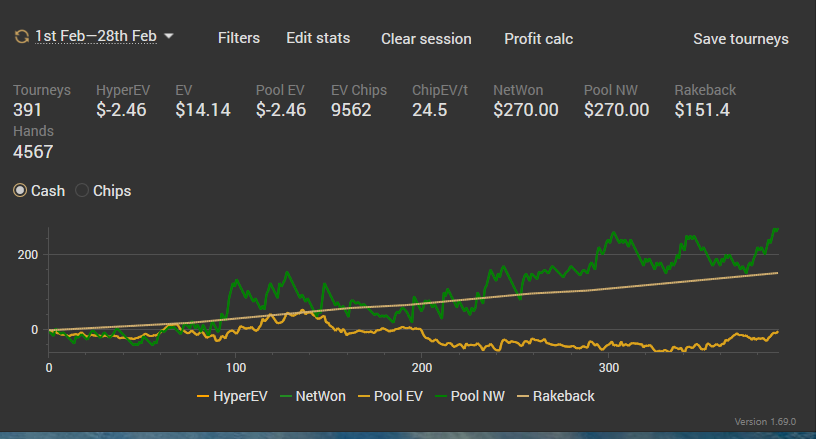Click the NetWon $270.00 stat
Viewport: 816px width, 439px height.
coord(526,100)
